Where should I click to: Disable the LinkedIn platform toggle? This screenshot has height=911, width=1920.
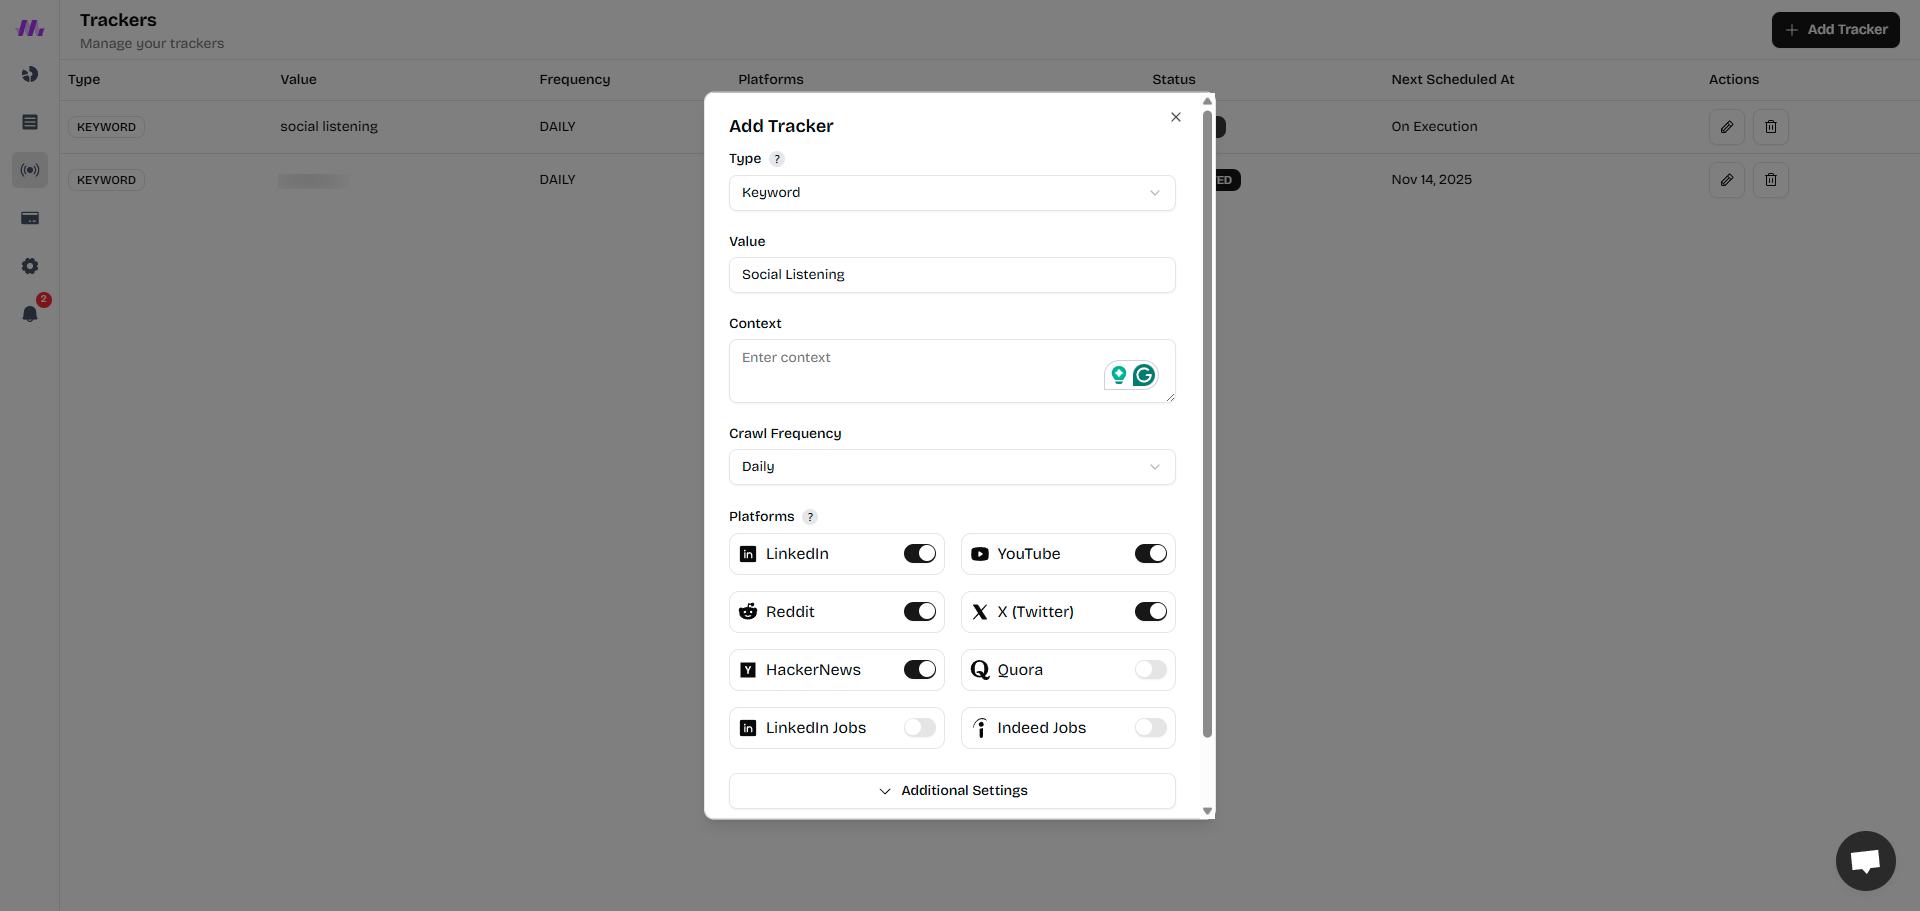tap(919, 553)
